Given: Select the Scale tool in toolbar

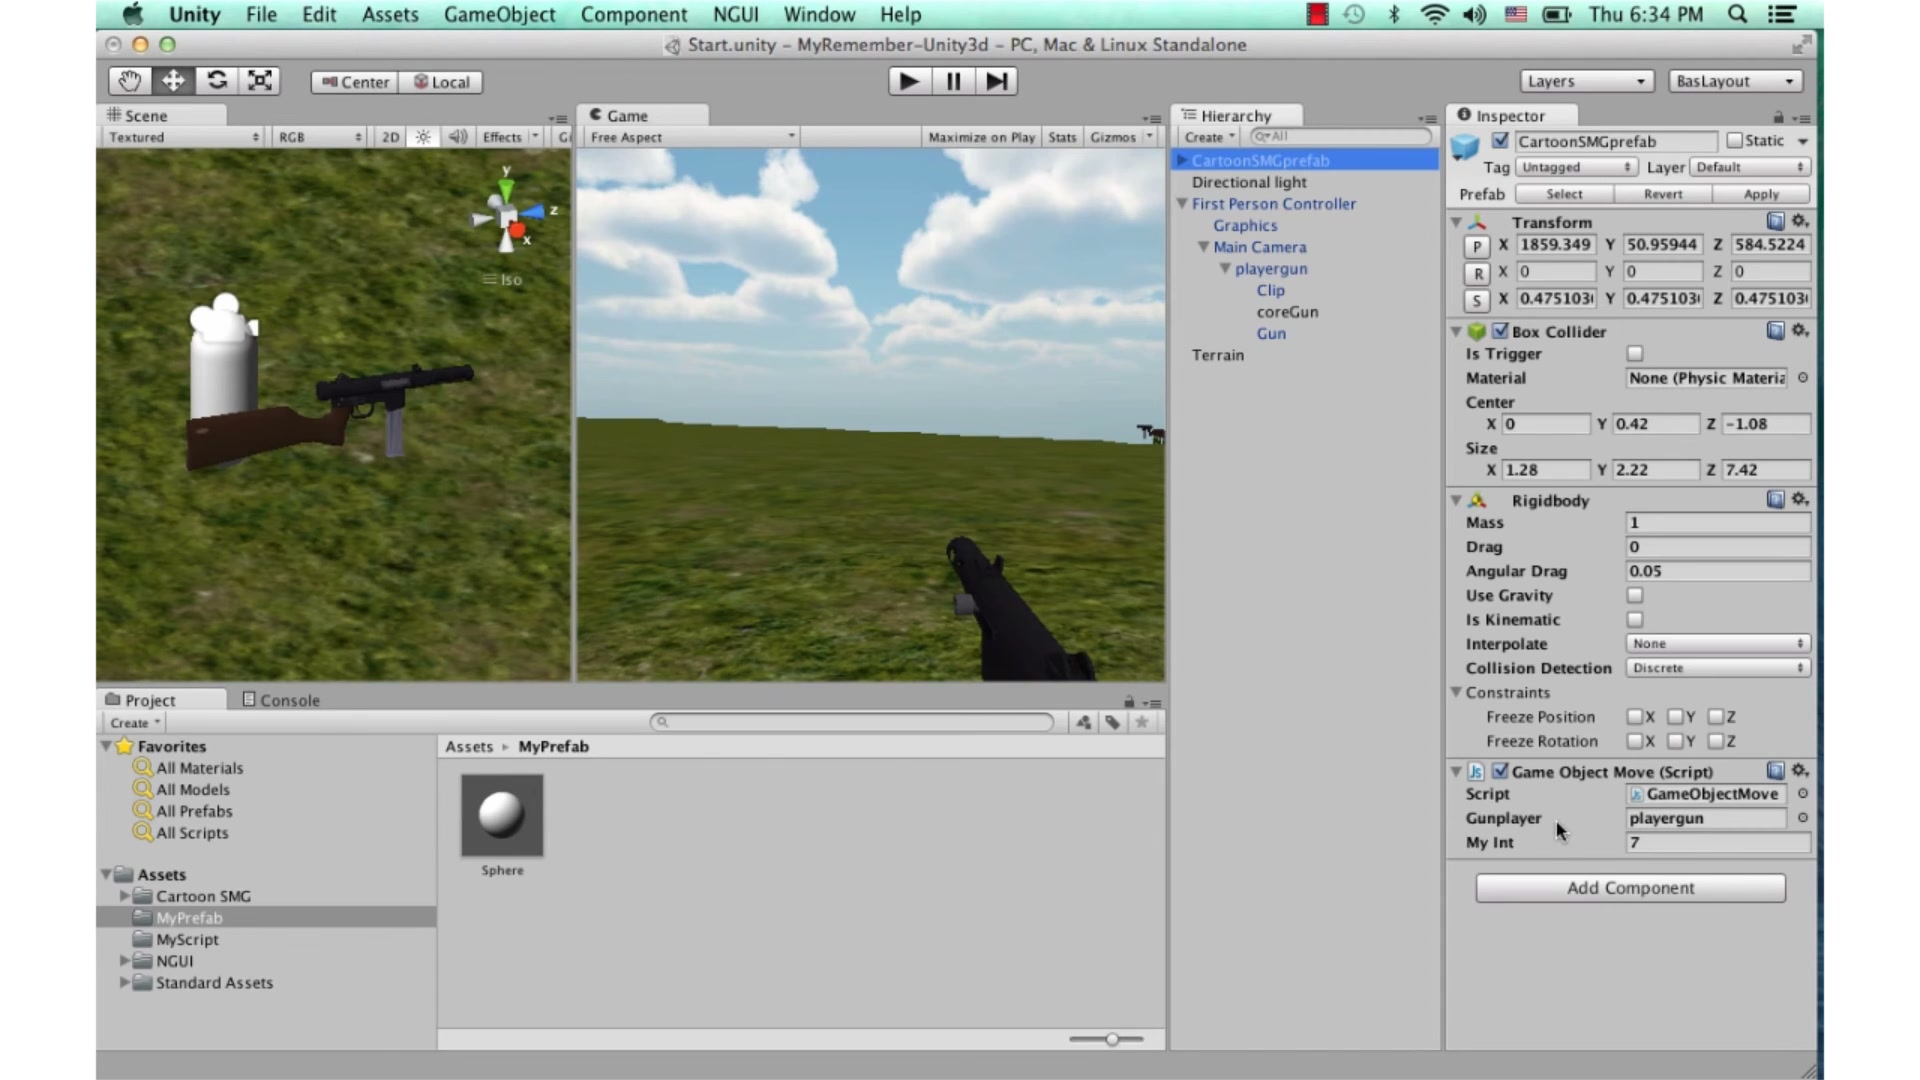Looking at the screenshot, I should 260,81.
